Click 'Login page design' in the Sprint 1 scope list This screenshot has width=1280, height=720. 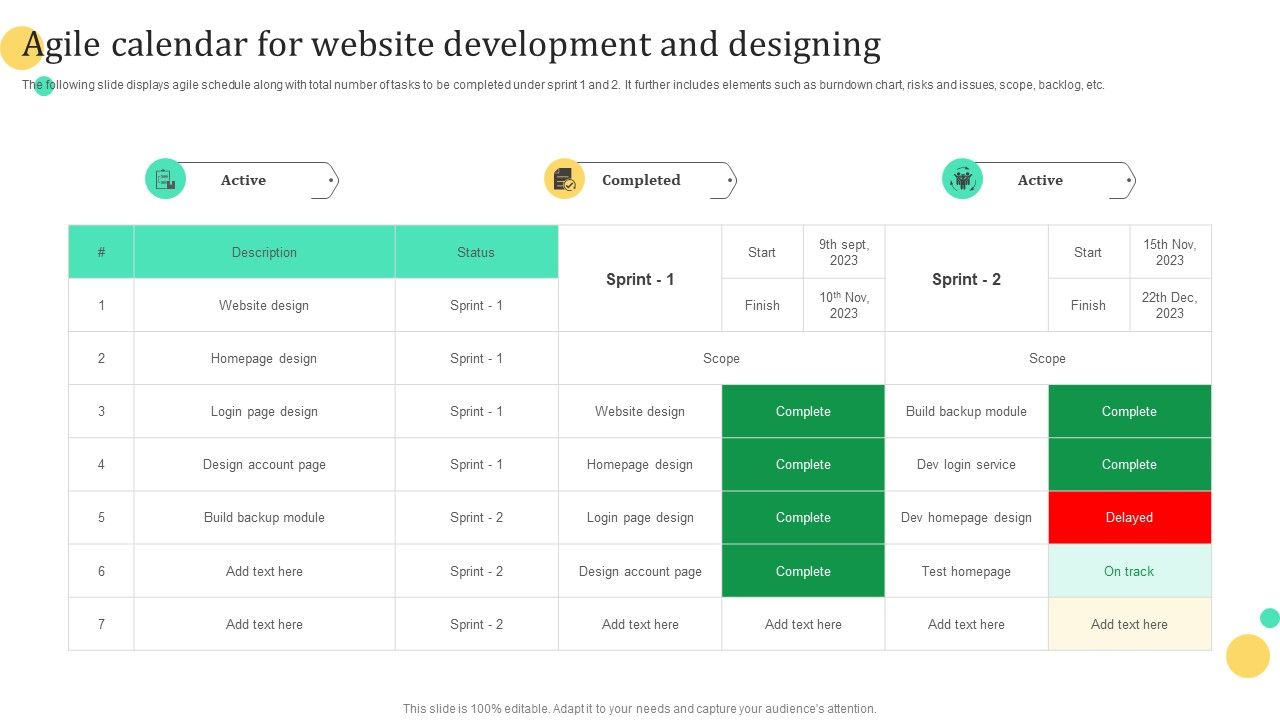pos(640,517)
